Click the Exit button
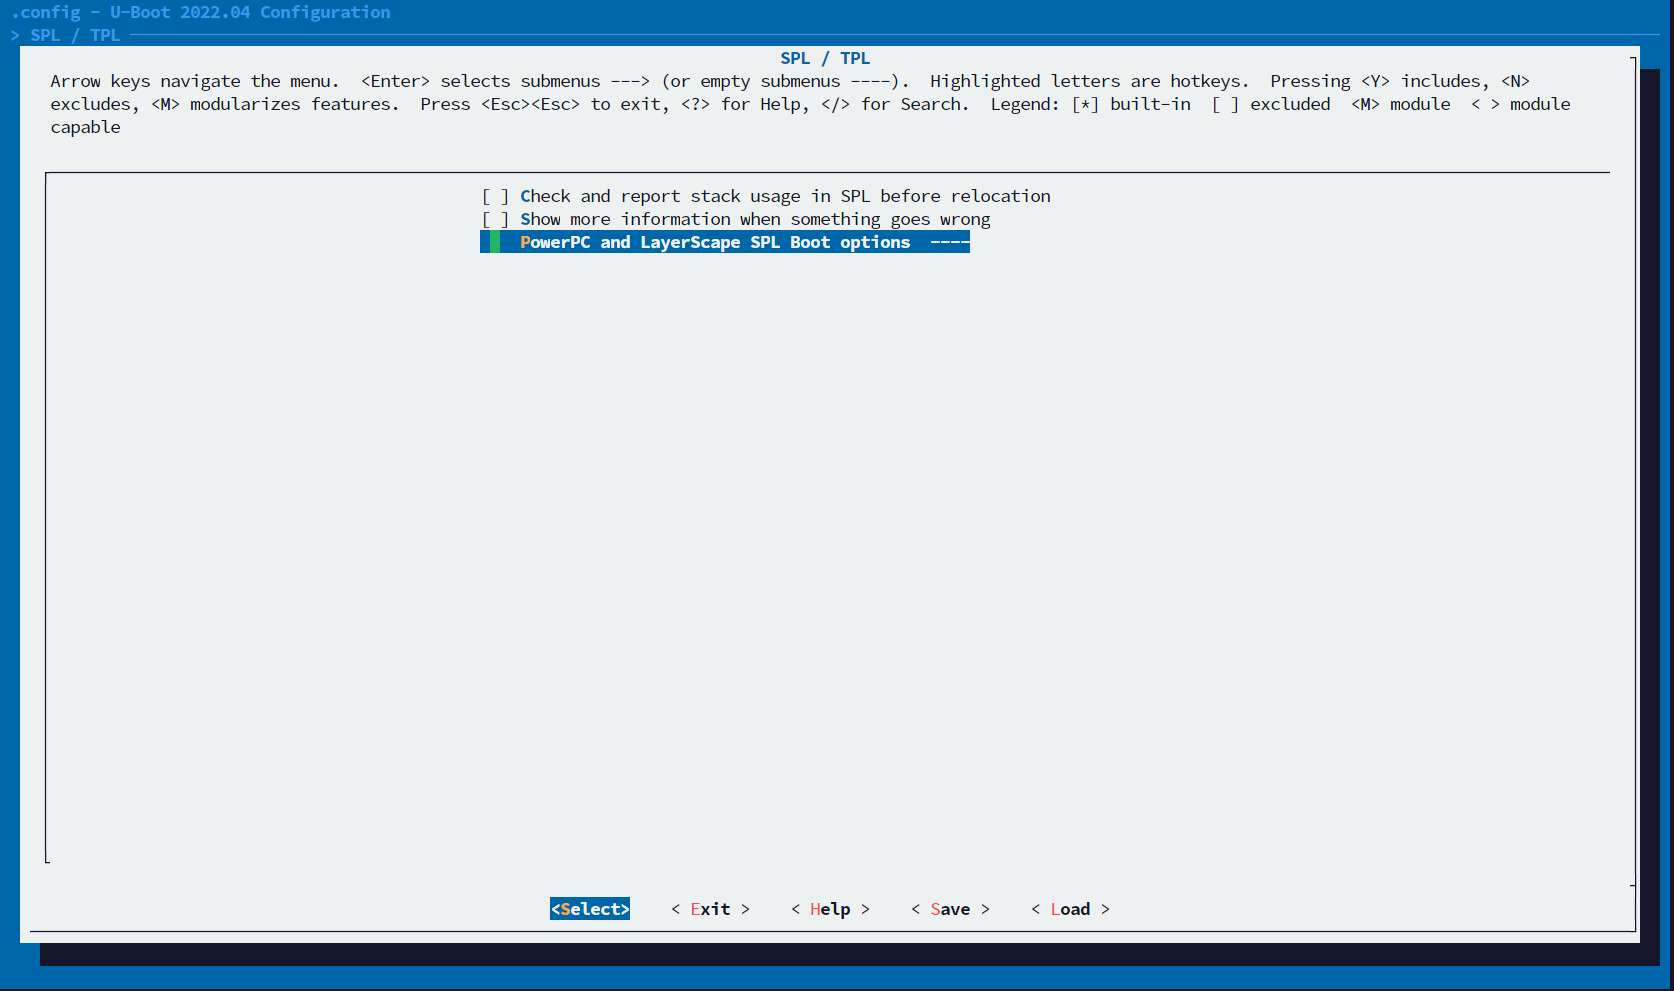The width and height of the screenshot is (1674, 991). (x=710, y=909)
